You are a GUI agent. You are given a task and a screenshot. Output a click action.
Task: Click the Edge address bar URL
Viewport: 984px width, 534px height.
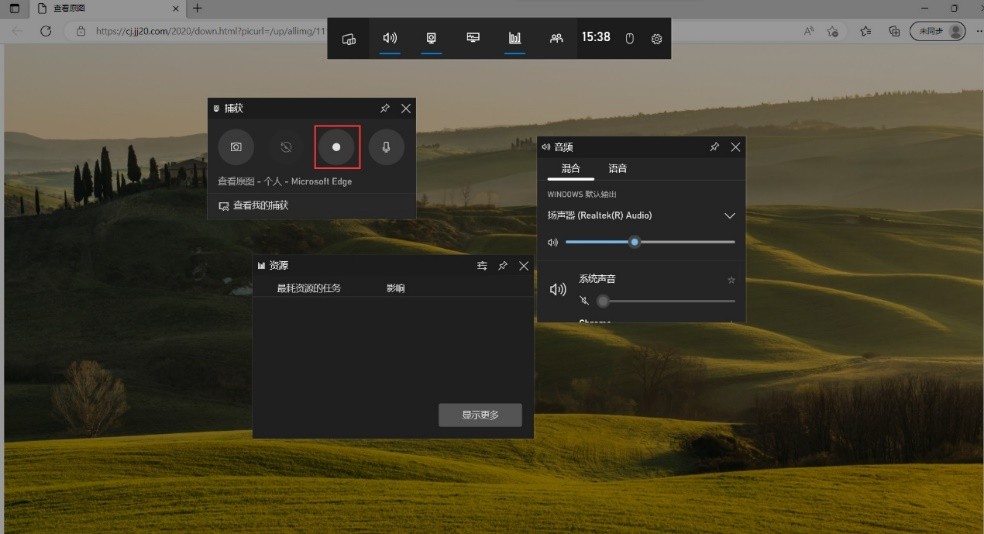pos(210,31)
